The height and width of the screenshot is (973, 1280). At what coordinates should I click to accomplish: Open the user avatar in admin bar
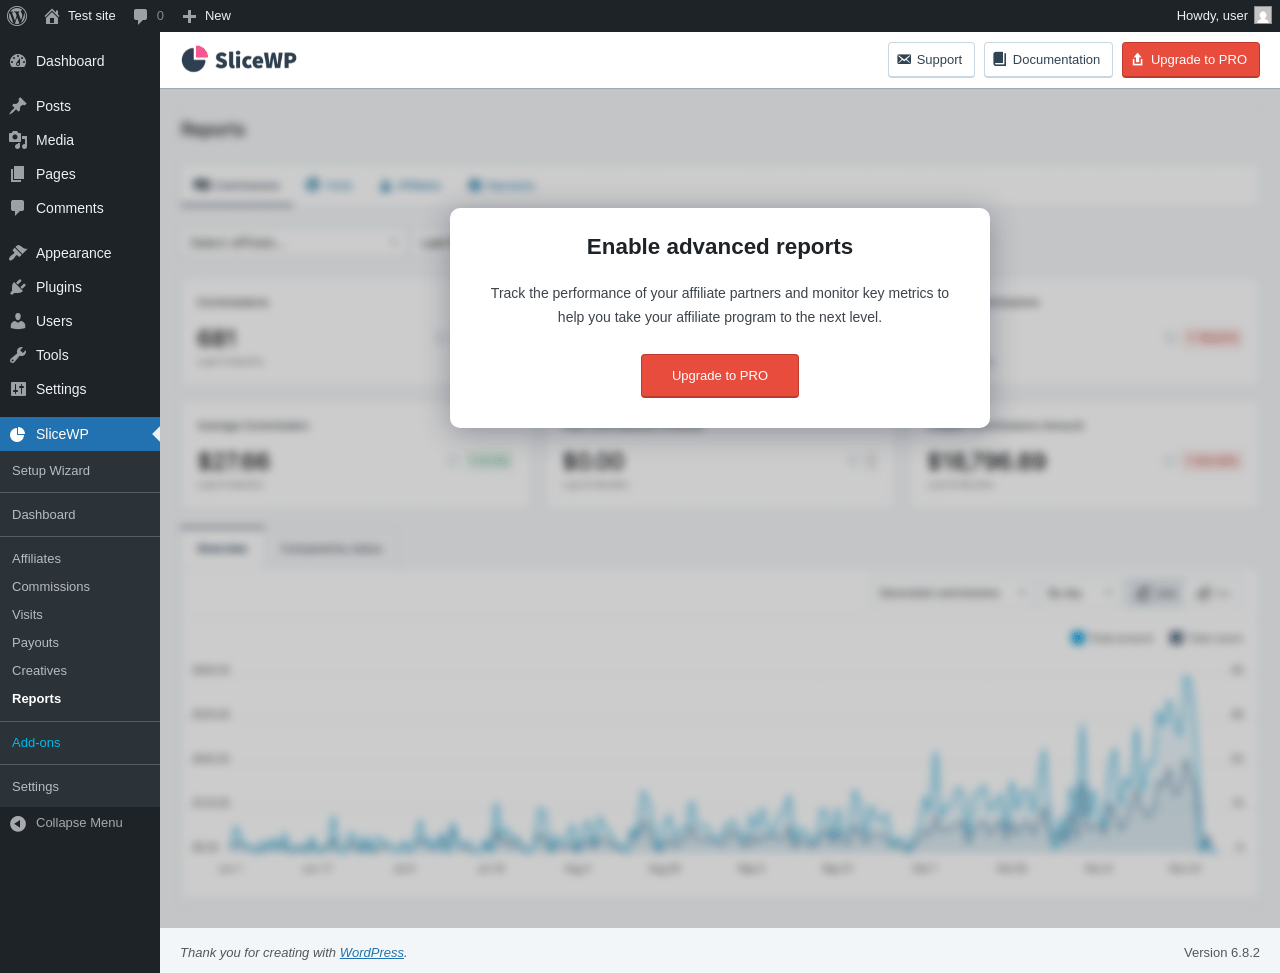point(1263,15)
